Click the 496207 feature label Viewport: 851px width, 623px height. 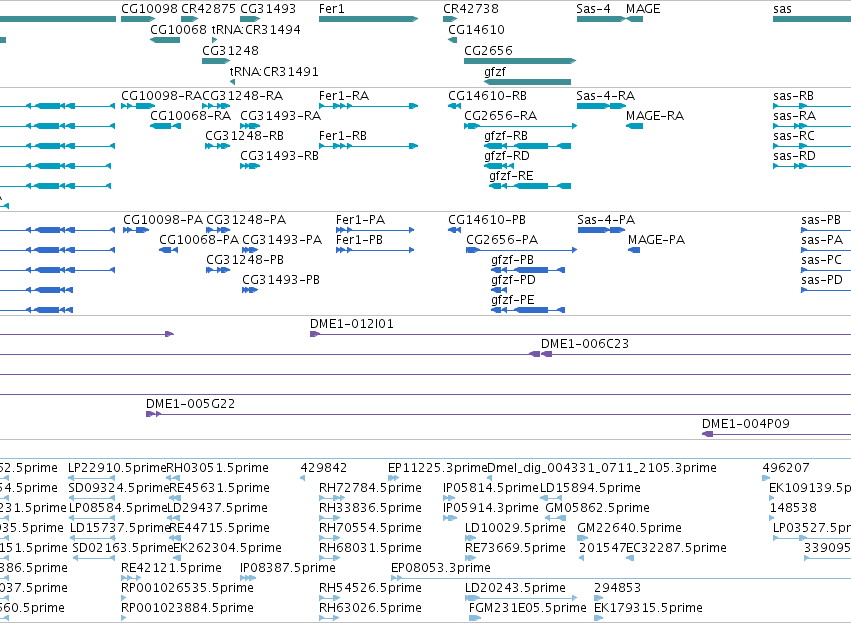[x=786, y=468]
